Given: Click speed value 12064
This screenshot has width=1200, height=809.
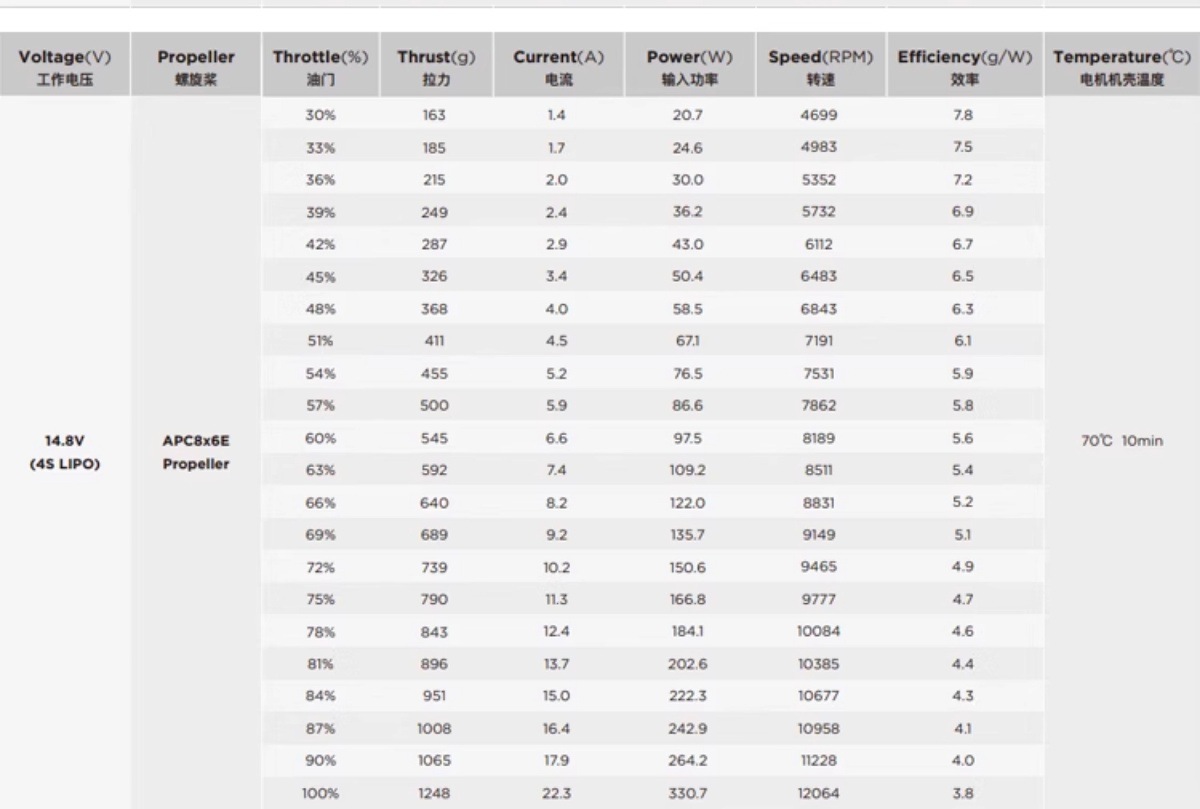Looking at the screenshot, I should point(819,793).
